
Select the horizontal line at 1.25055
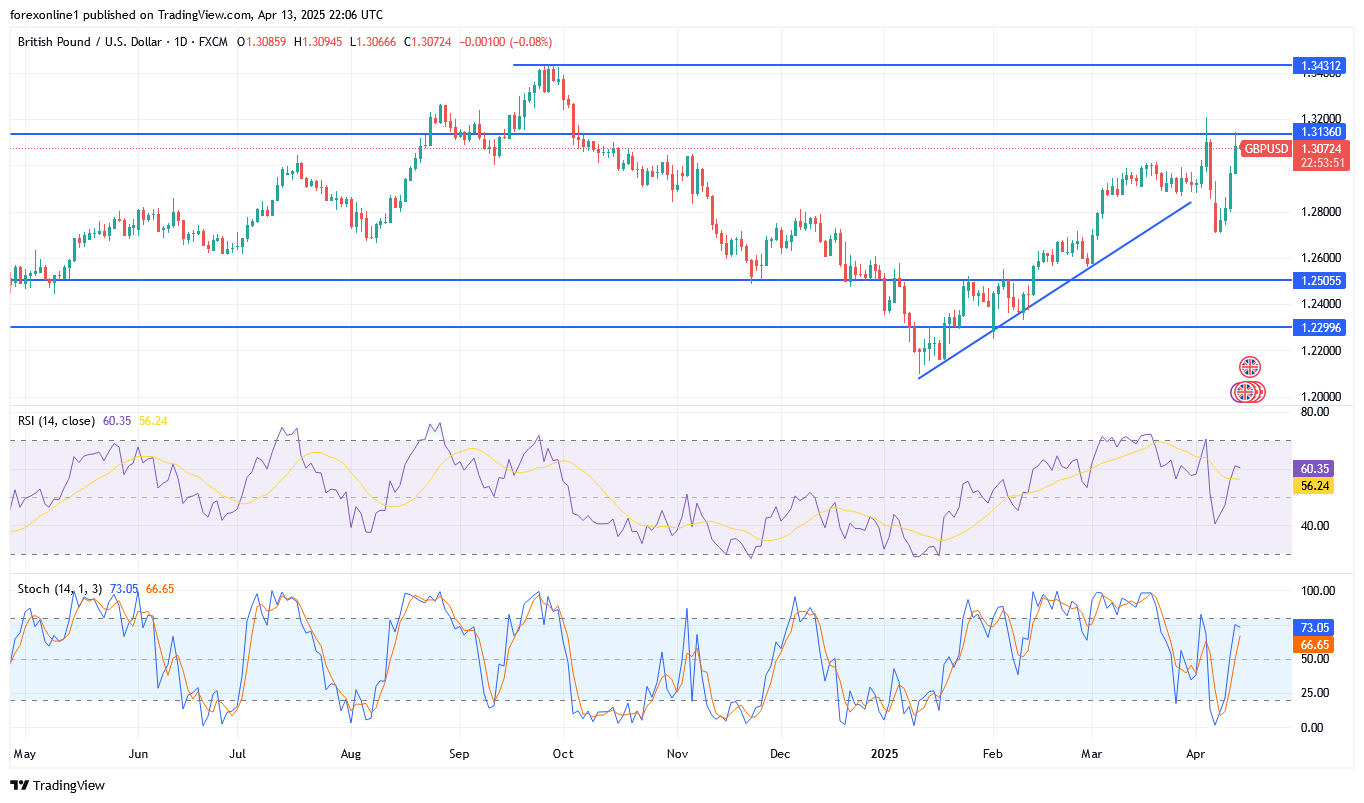coord(650,280)
